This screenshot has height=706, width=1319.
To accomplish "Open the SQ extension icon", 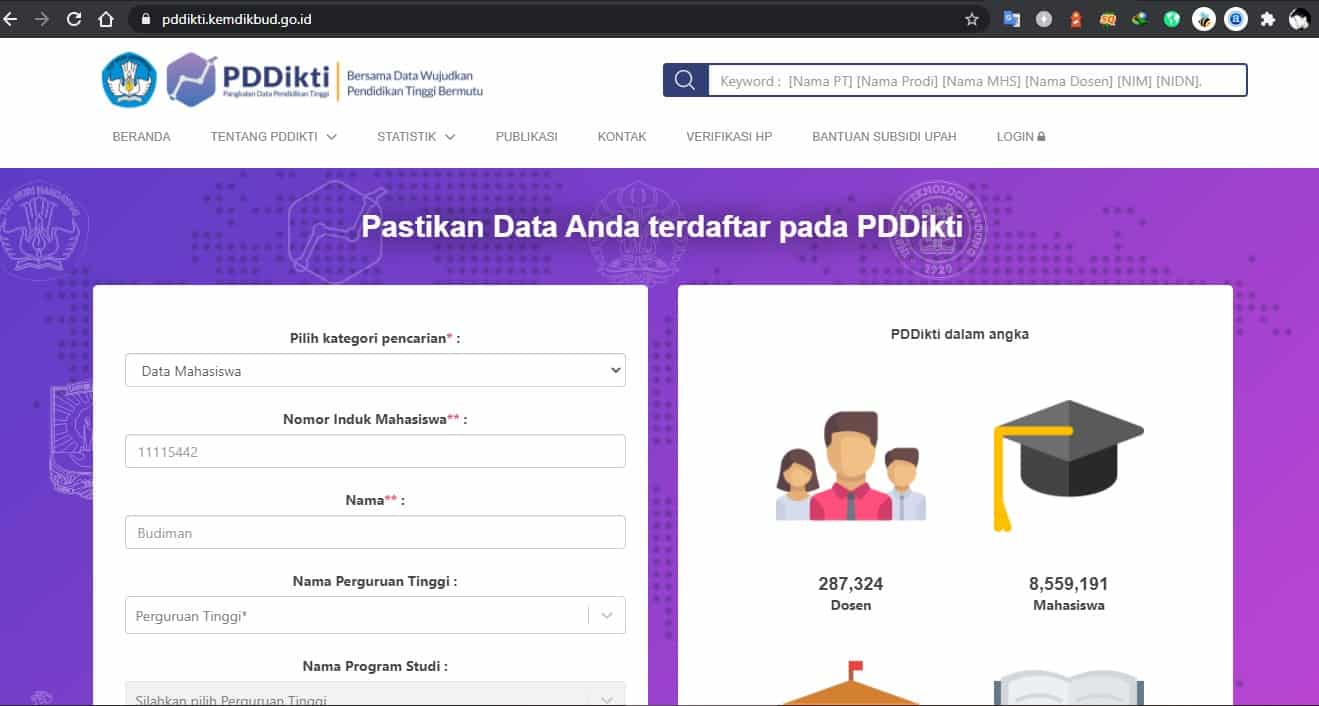I will 1108,18.
